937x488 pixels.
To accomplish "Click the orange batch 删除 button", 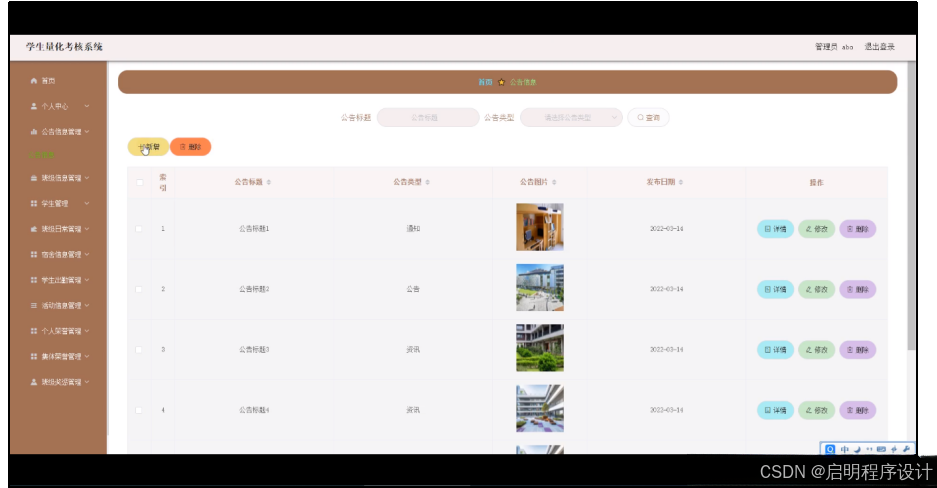I will point(191,147).
